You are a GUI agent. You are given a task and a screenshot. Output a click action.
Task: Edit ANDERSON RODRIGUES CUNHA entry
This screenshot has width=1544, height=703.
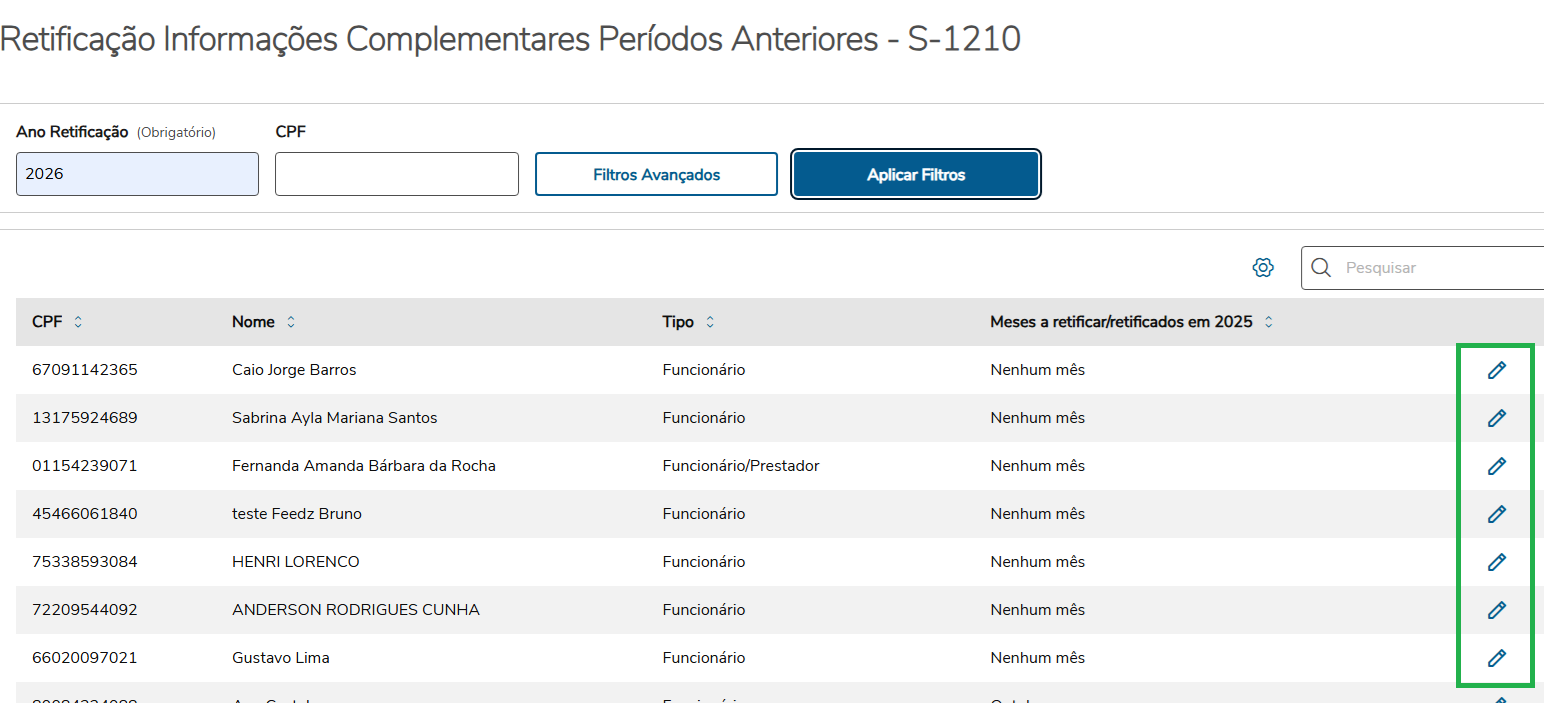1496,610
